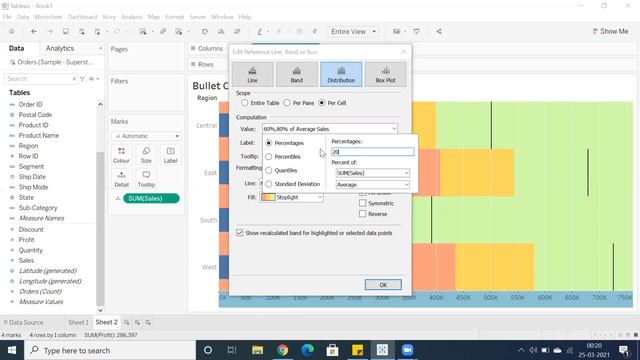Click the Label card in Marks

coord(170,156)
